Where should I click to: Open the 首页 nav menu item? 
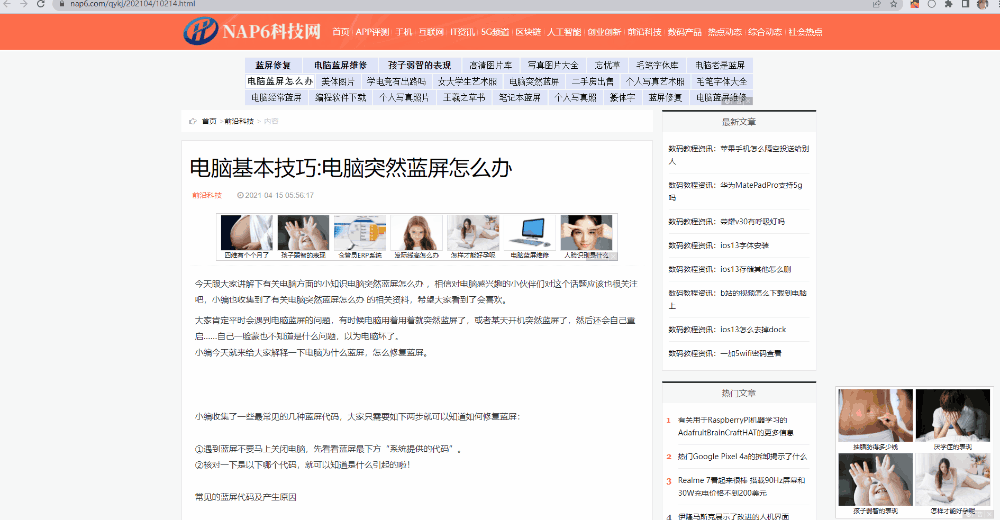[341, 32]
